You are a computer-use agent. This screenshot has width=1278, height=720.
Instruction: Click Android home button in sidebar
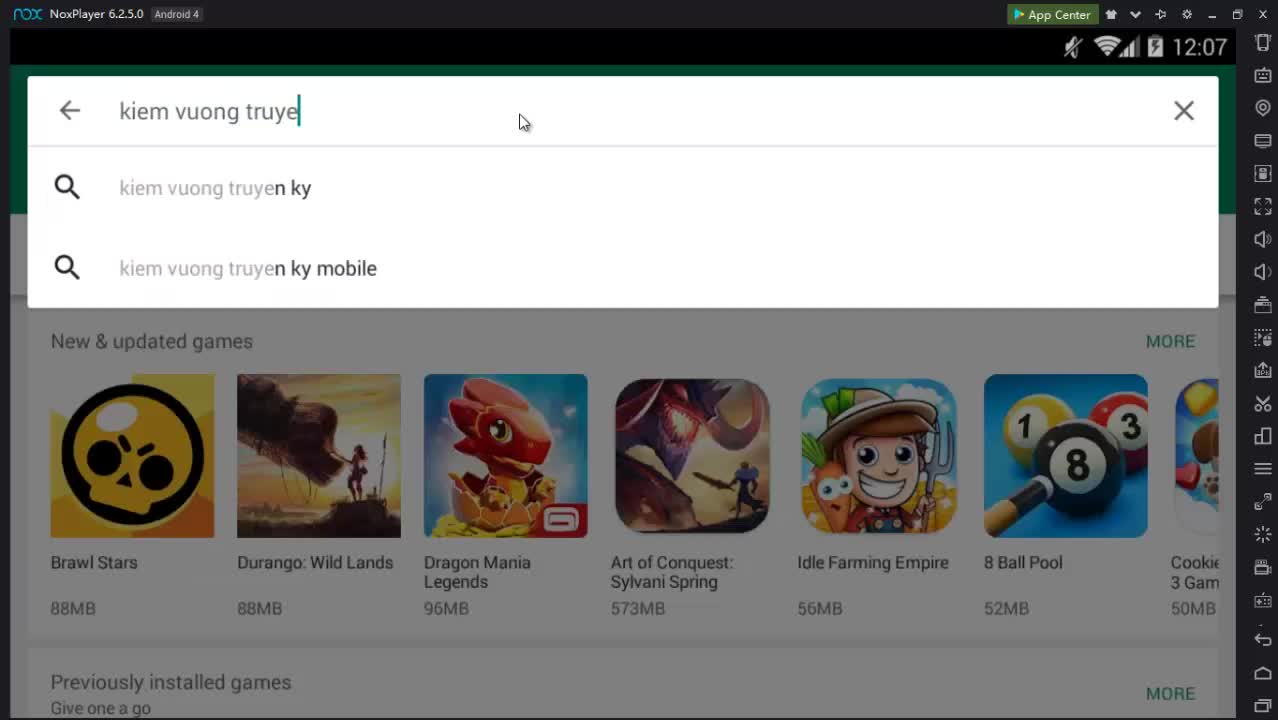point(1263,673)
